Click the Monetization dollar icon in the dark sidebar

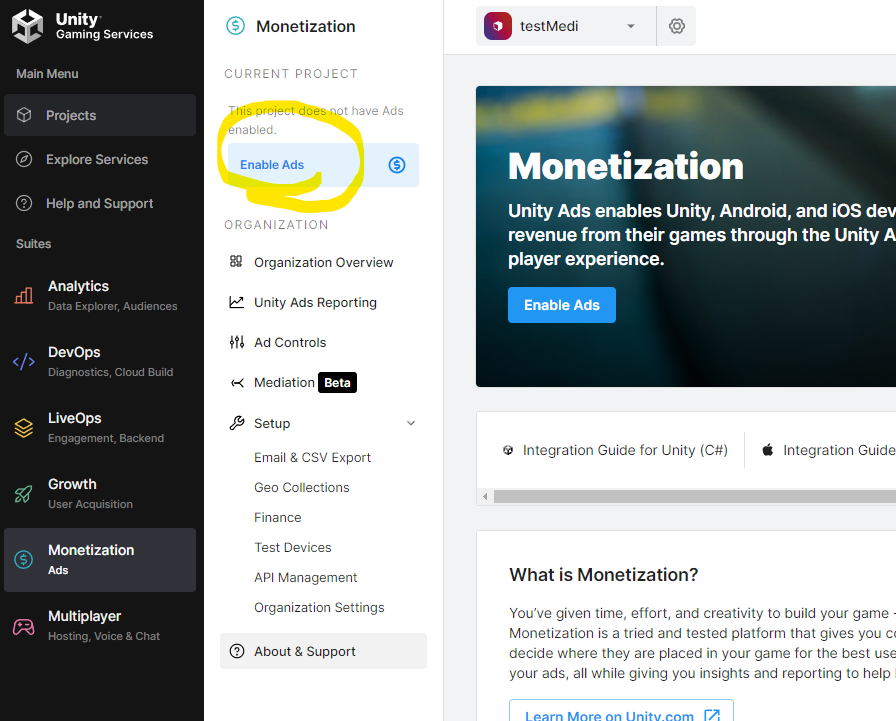(24, 559)
